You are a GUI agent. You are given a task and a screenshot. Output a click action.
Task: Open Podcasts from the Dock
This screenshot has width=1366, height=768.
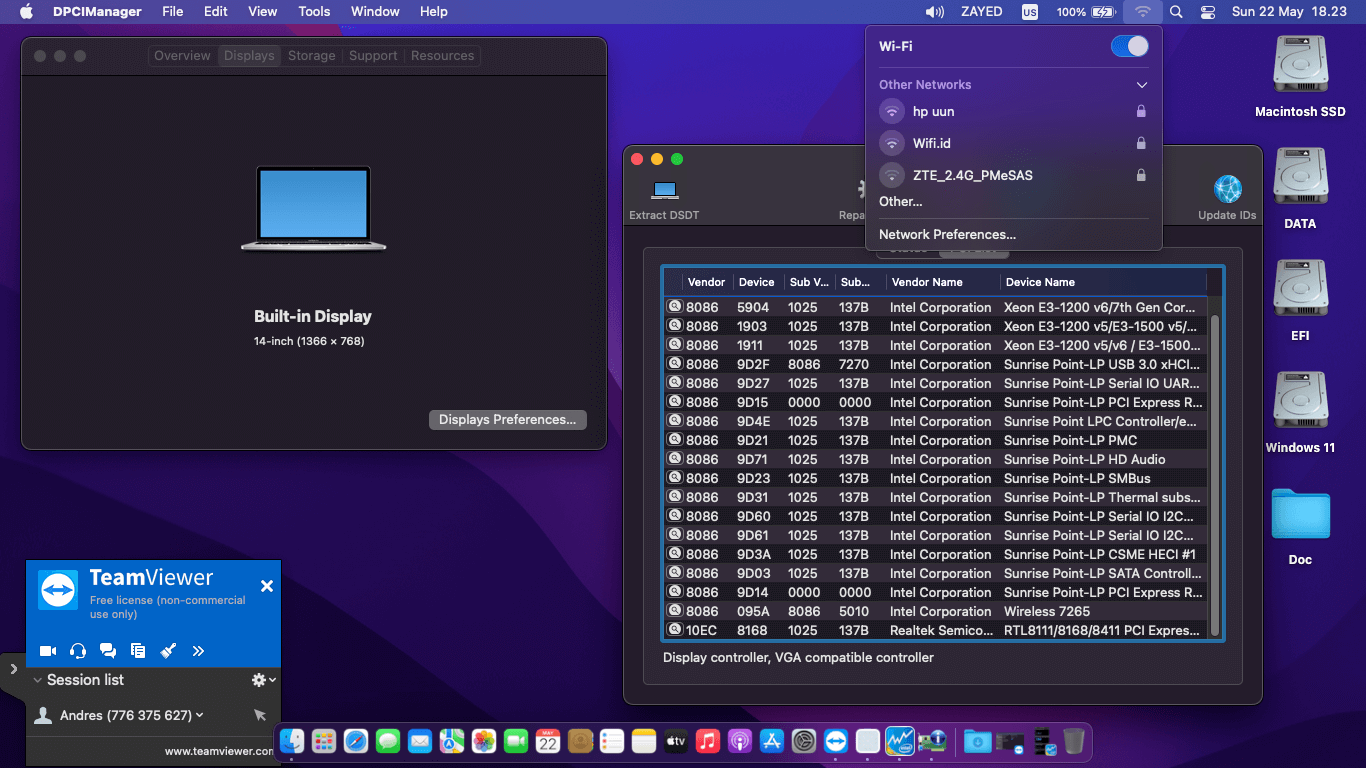coord(740,741)
